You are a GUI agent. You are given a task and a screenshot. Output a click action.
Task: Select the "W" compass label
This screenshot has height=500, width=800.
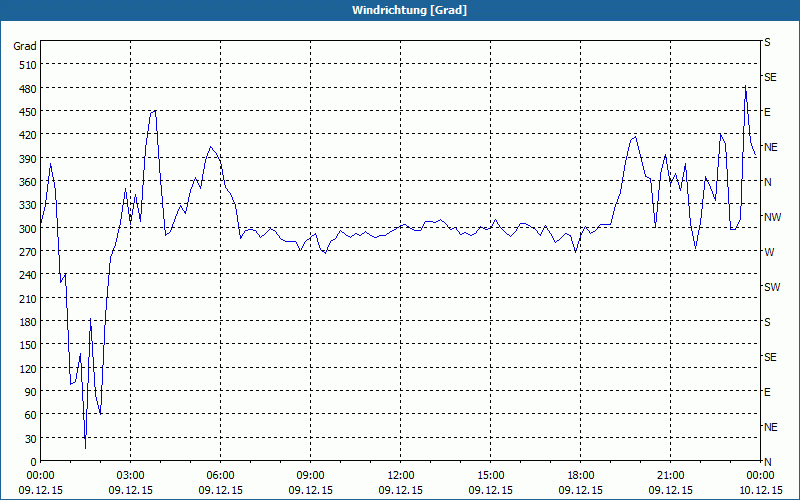[769, 252]
